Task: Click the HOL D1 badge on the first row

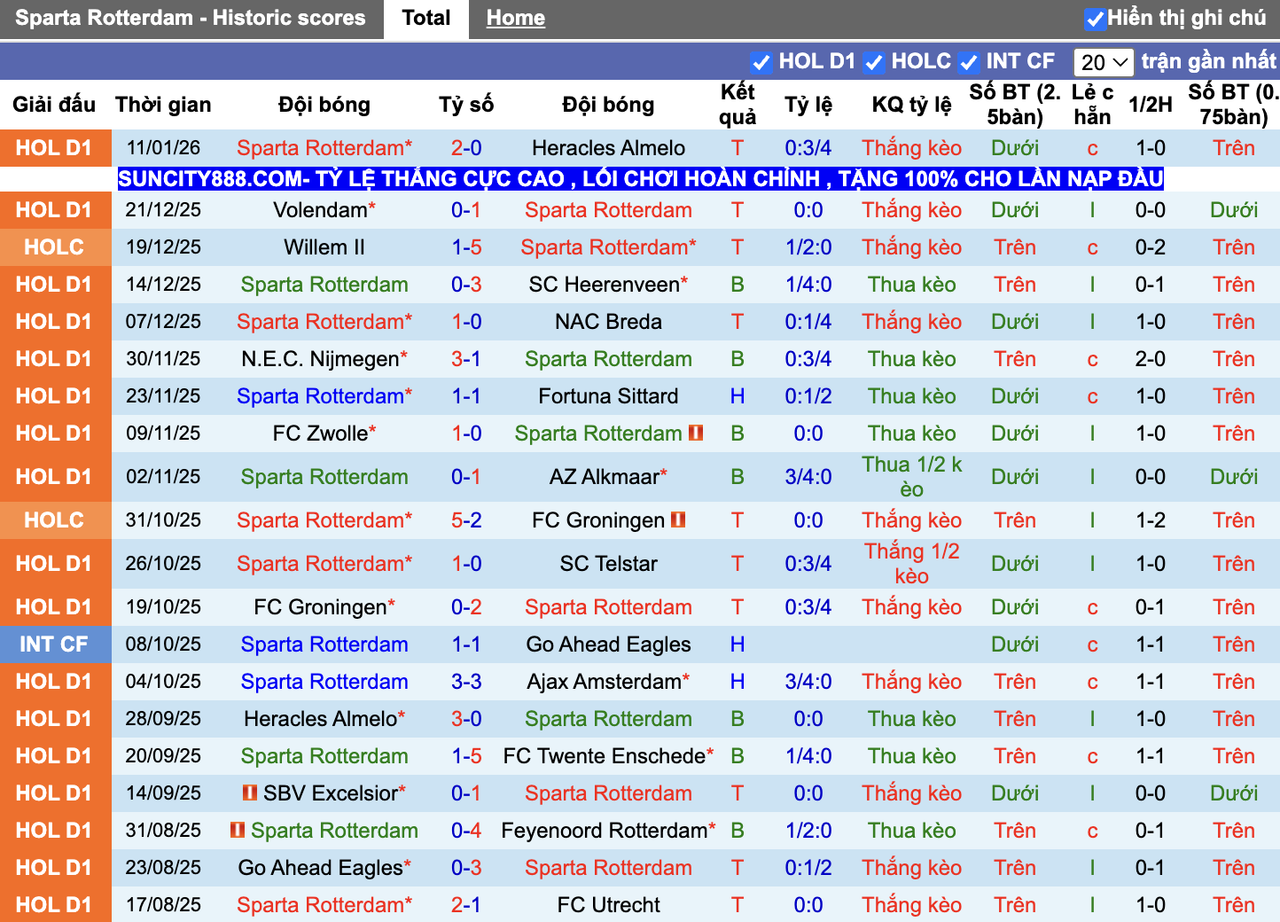Action: pyautogui.click(x=55, y=147)
